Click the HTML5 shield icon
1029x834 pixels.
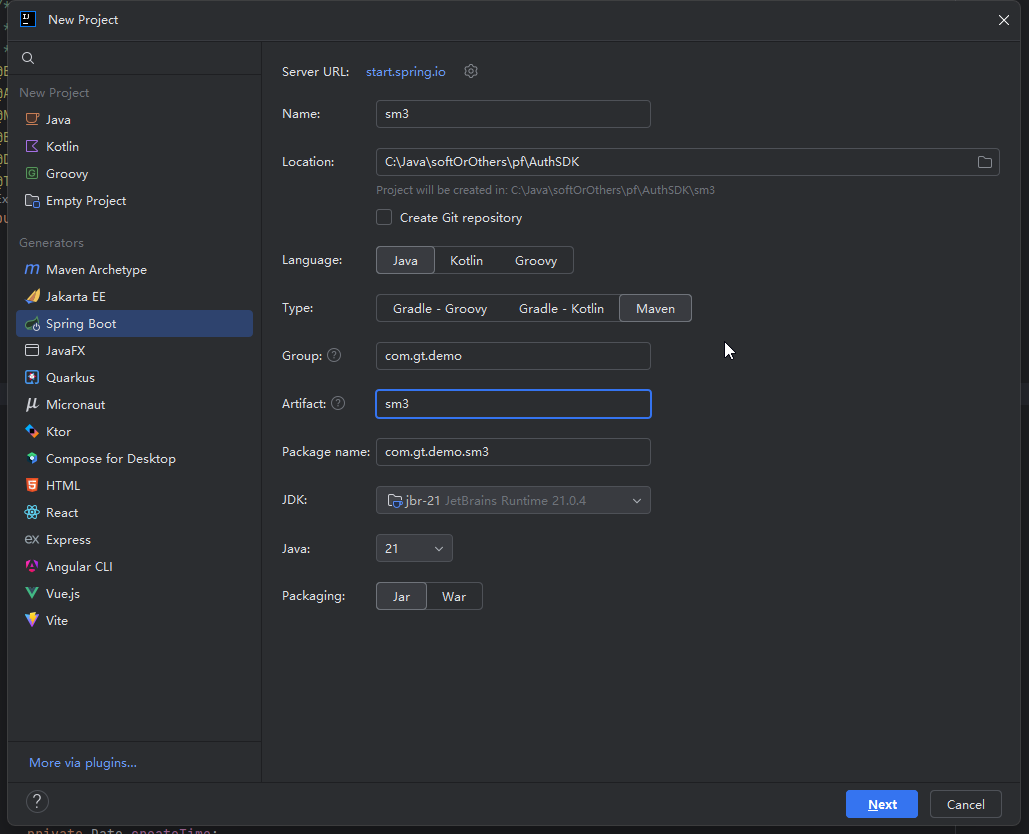tap(32, 485)
